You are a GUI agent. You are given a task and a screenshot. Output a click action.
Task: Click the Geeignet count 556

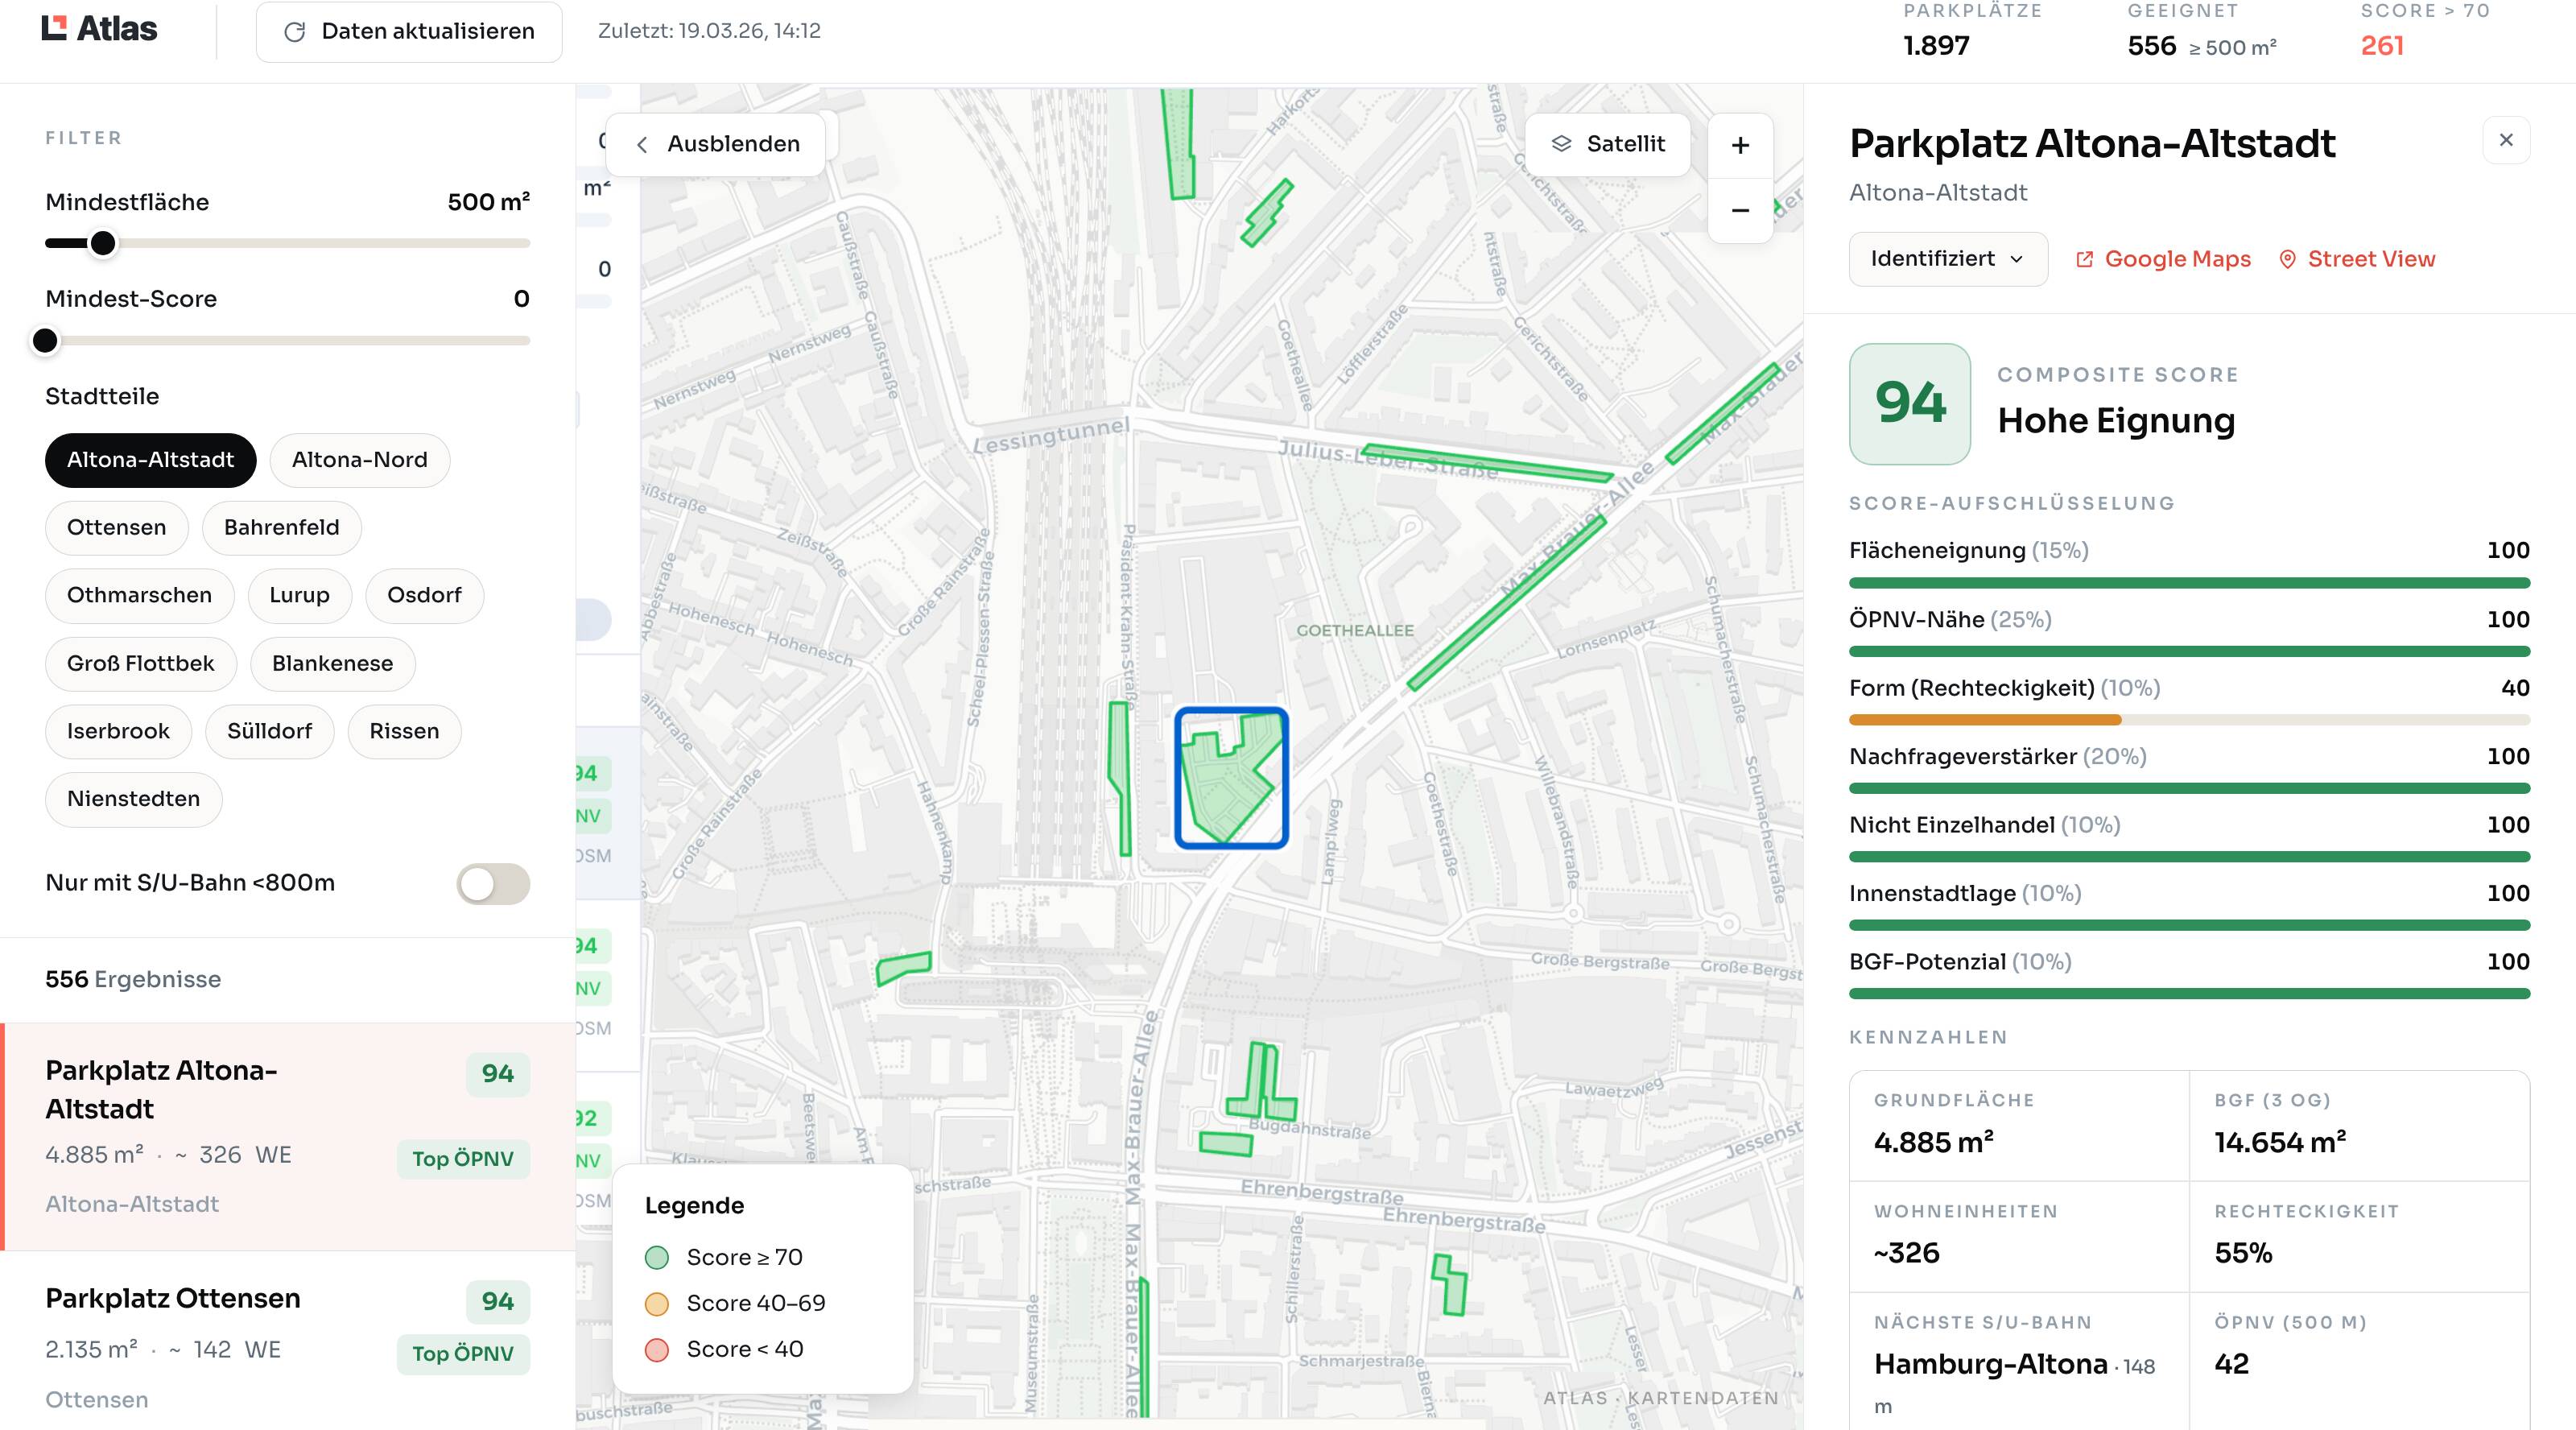point(2152,46)
